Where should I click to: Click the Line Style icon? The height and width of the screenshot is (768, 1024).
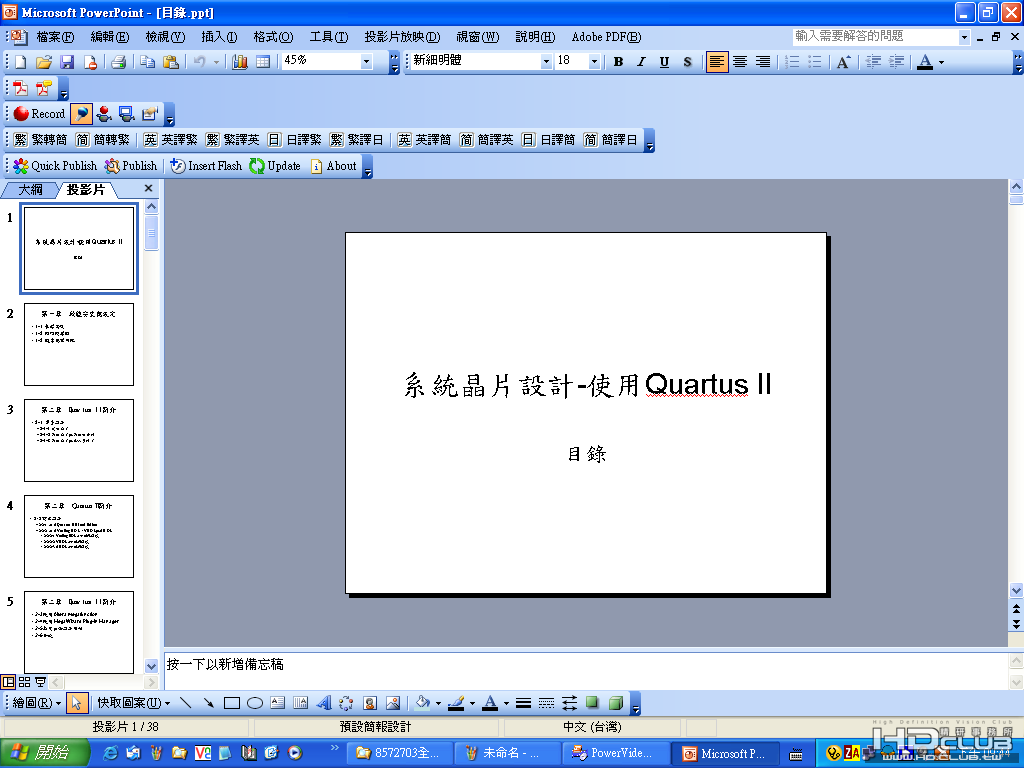pyautogui.click(x=523, y=703)
